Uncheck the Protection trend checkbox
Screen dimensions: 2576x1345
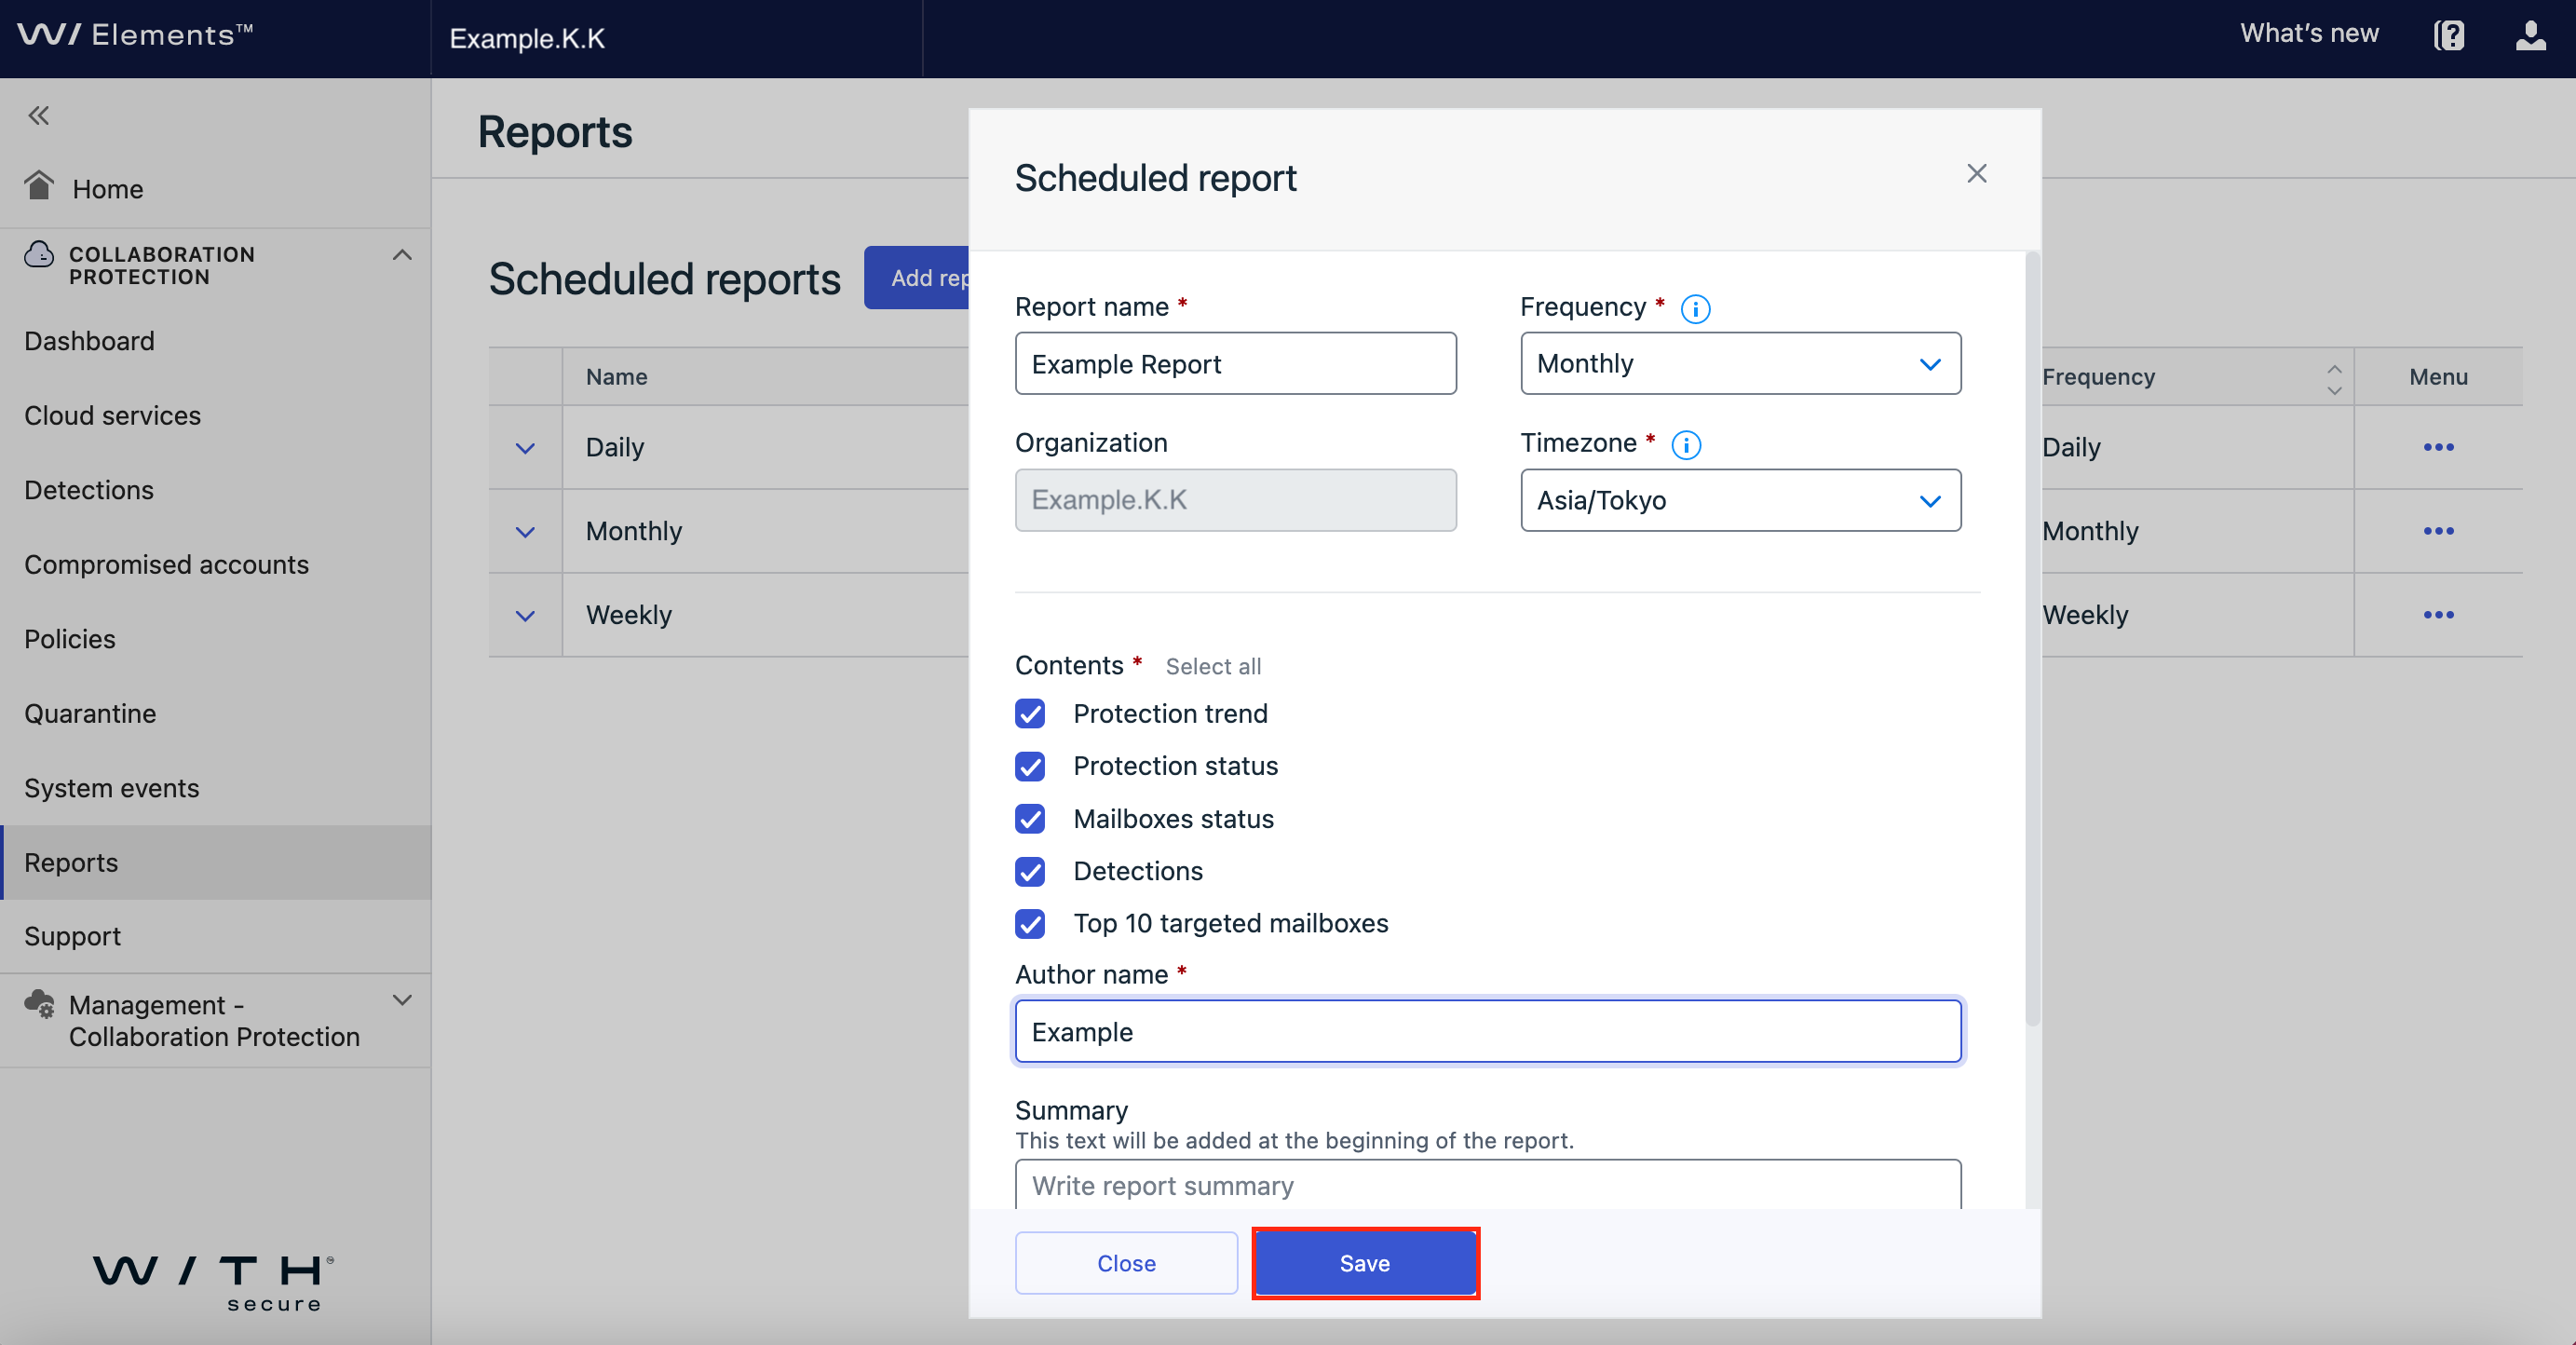point(1030,714)
